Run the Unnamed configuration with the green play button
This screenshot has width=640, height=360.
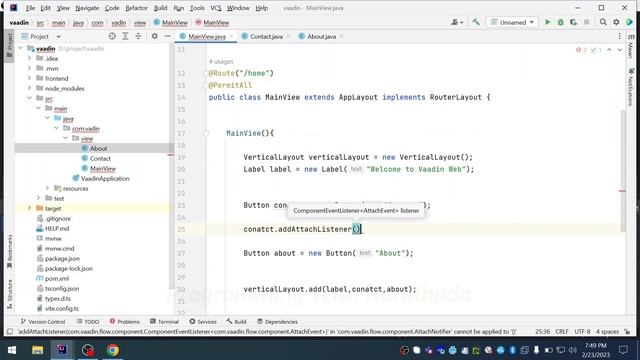[548, 22]
